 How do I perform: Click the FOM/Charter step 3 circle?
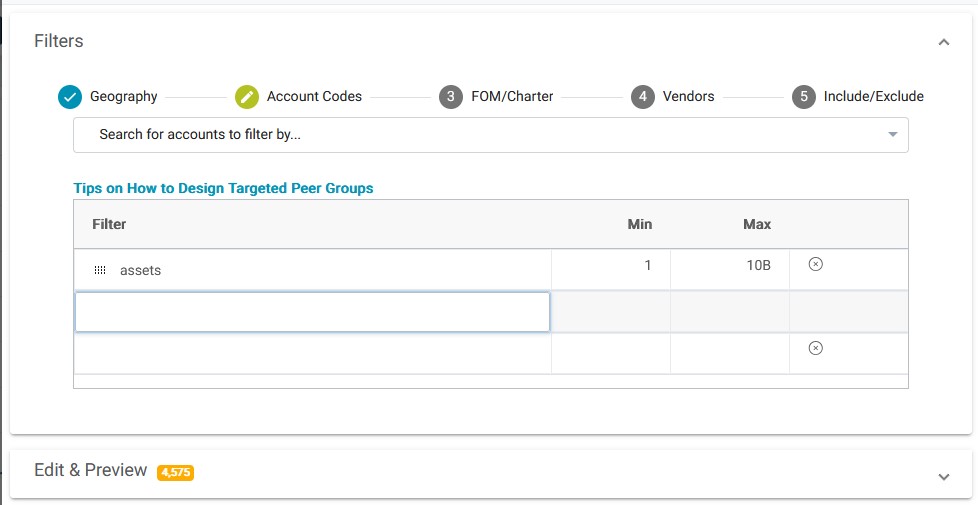click(x=451, y=97)
